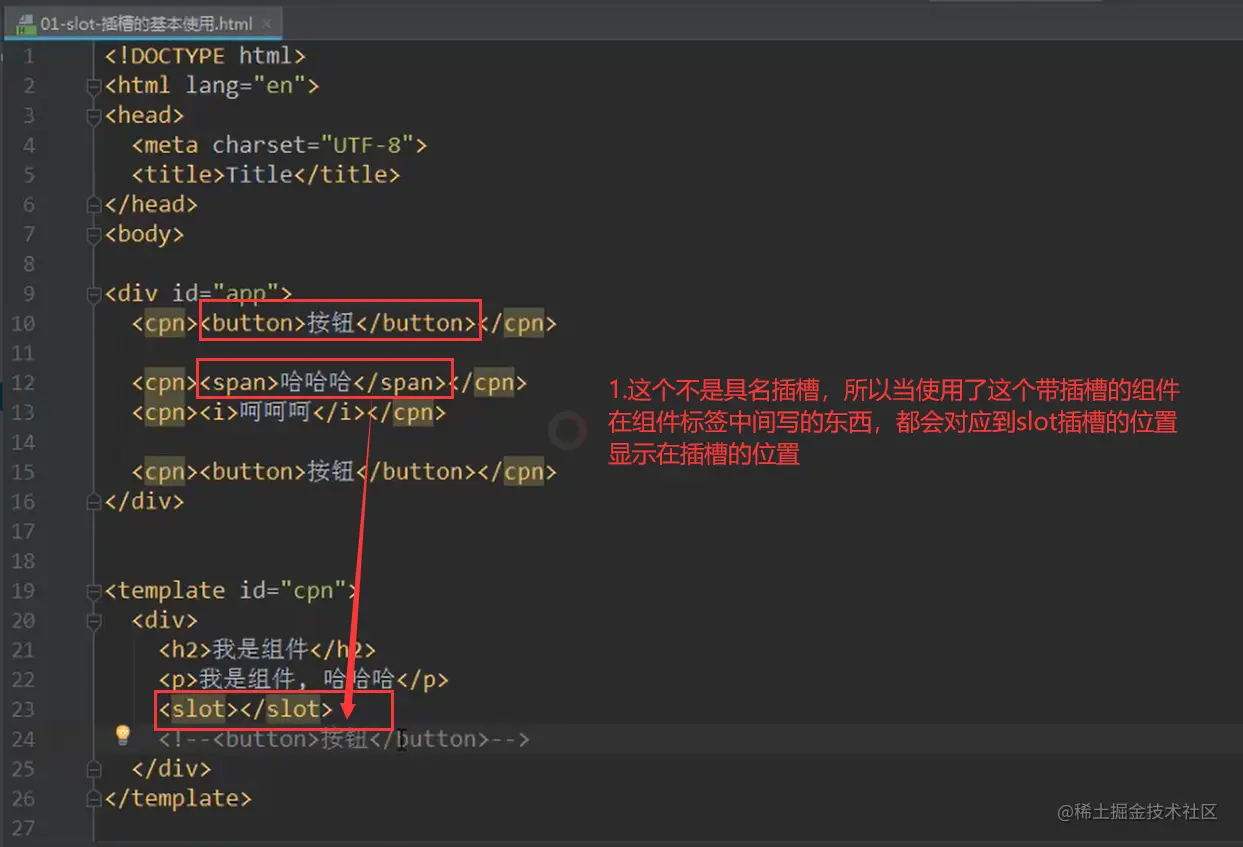The image size is (1243, 847).
Task: Click the <p>我是组件, 哈哈哈</p> line
Action: pyautogui.click(x=304, y=680)
